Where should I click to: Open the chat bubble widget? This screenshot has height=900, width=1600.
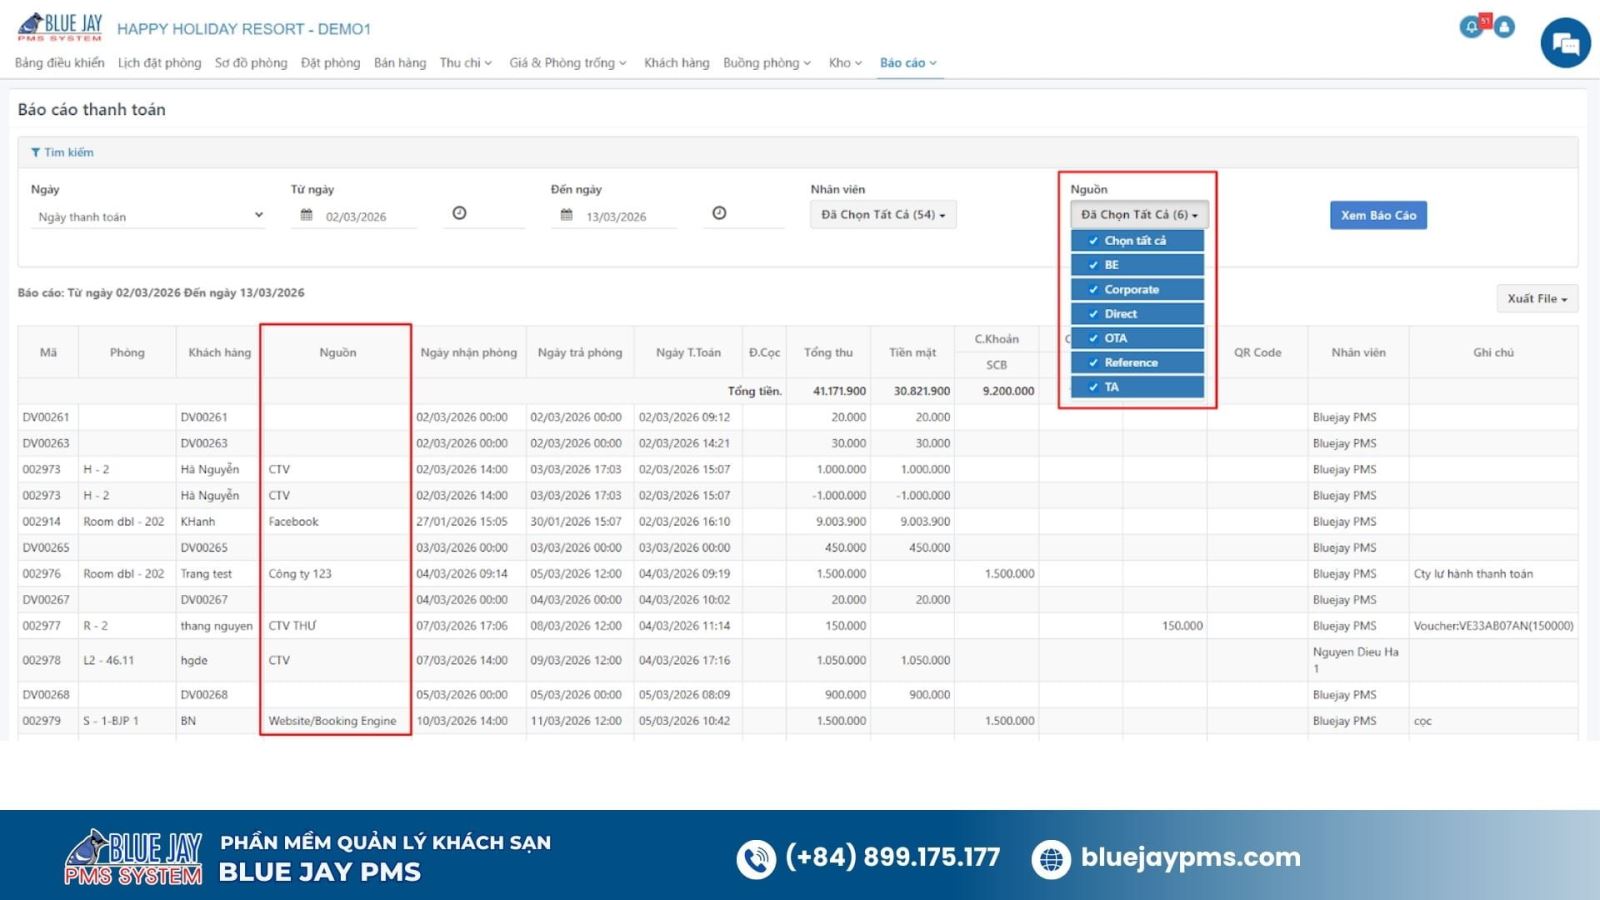click(1565, 44)
